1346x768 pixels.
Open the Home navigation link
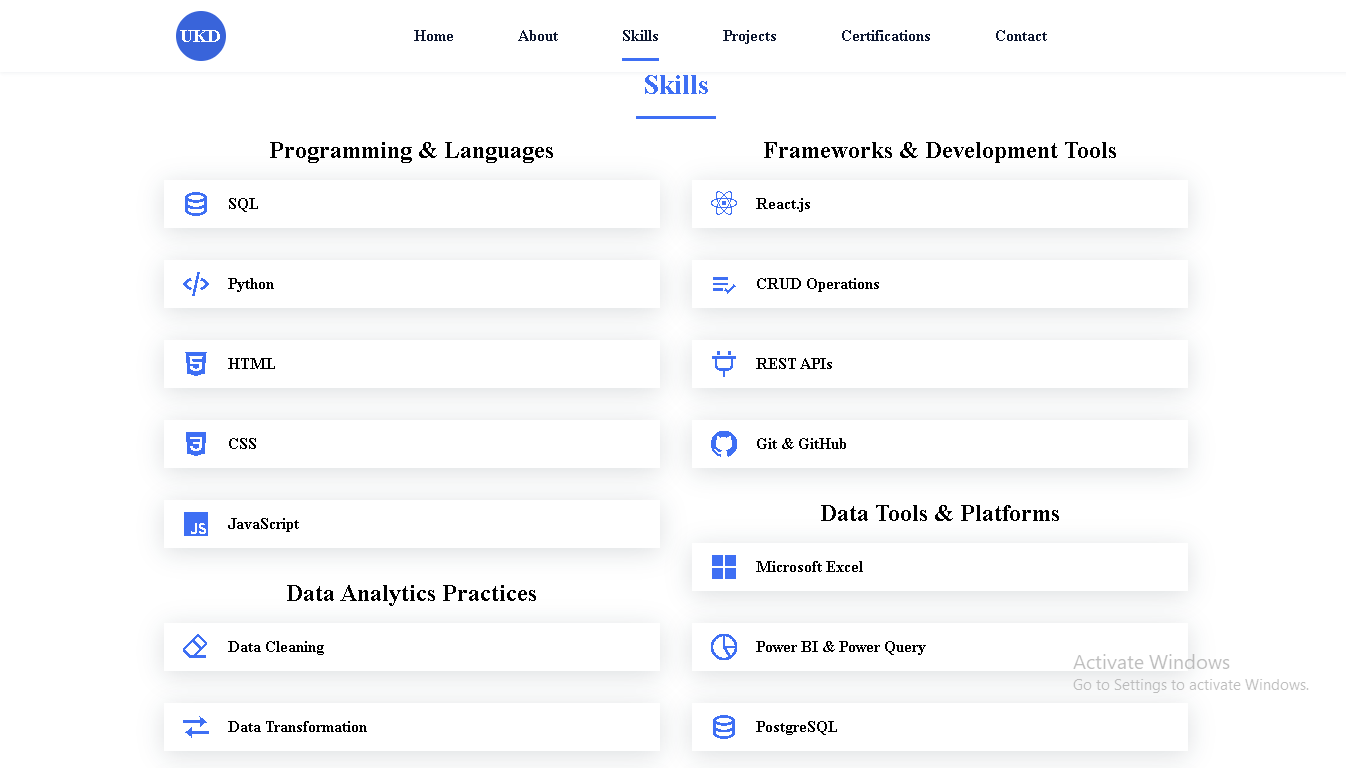click(x=433, y=36)
